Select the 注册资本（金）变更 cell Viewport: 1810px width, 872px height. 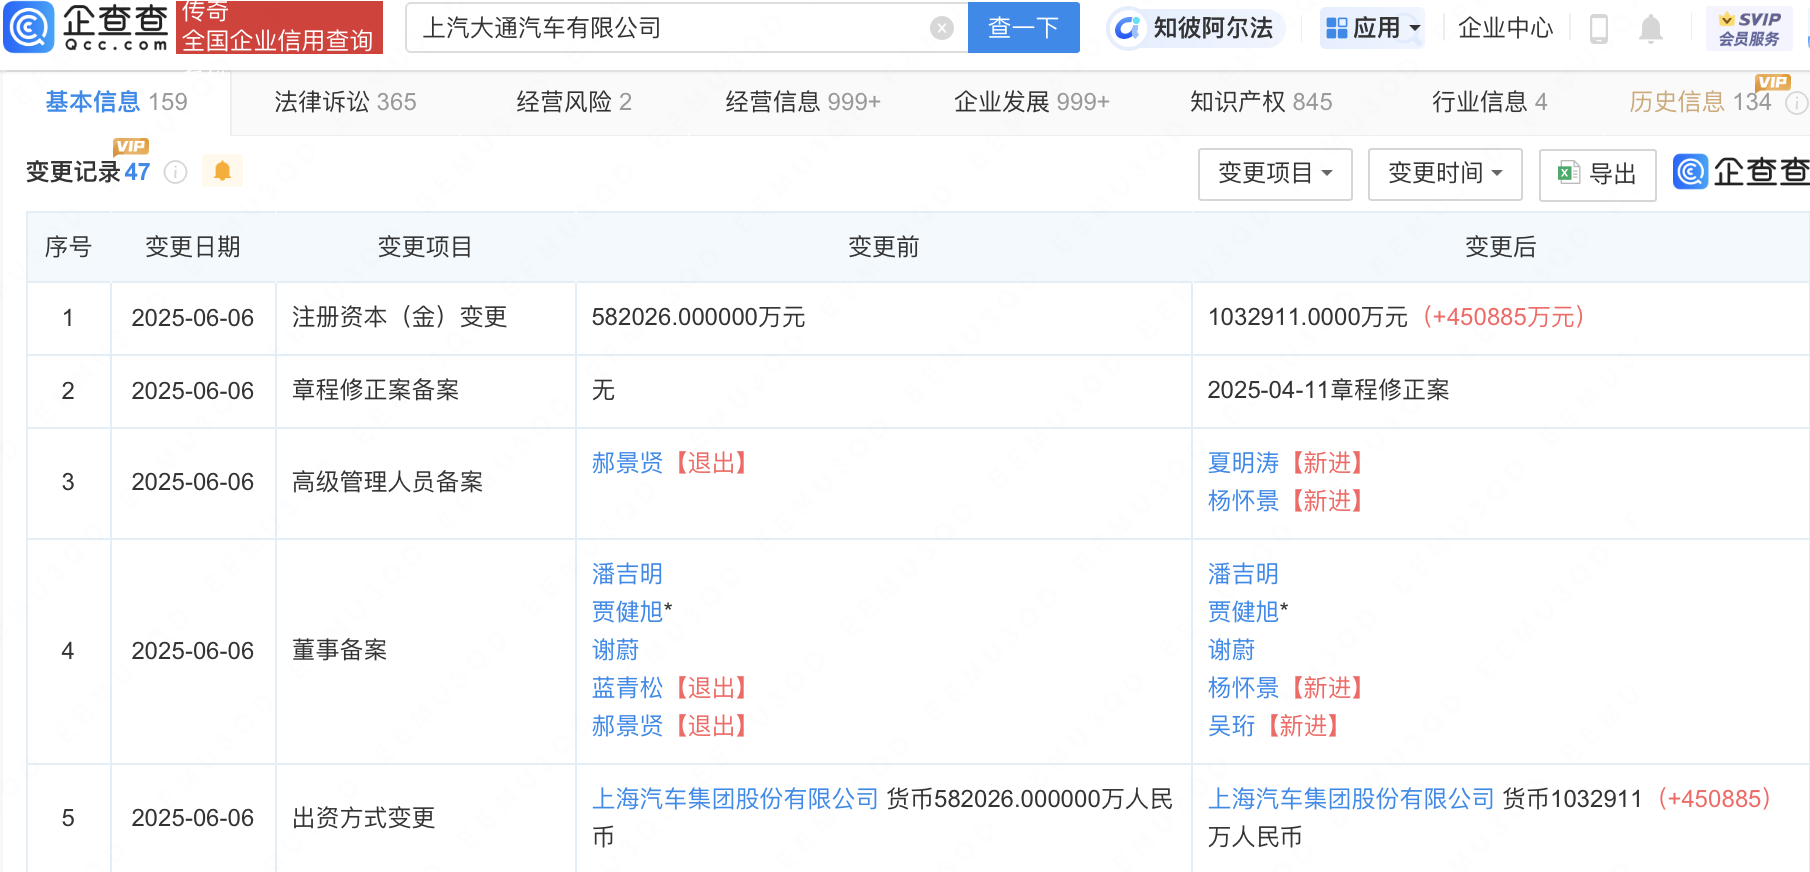pyautogui.click(x=426, y=318)
